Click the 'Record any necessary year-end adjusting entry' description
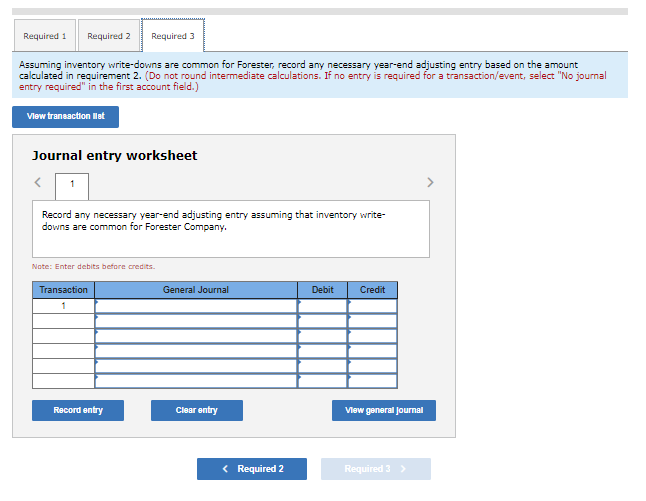Image resolution: width=646 pixels, height=501 pixels. click(x=213, y=221)
